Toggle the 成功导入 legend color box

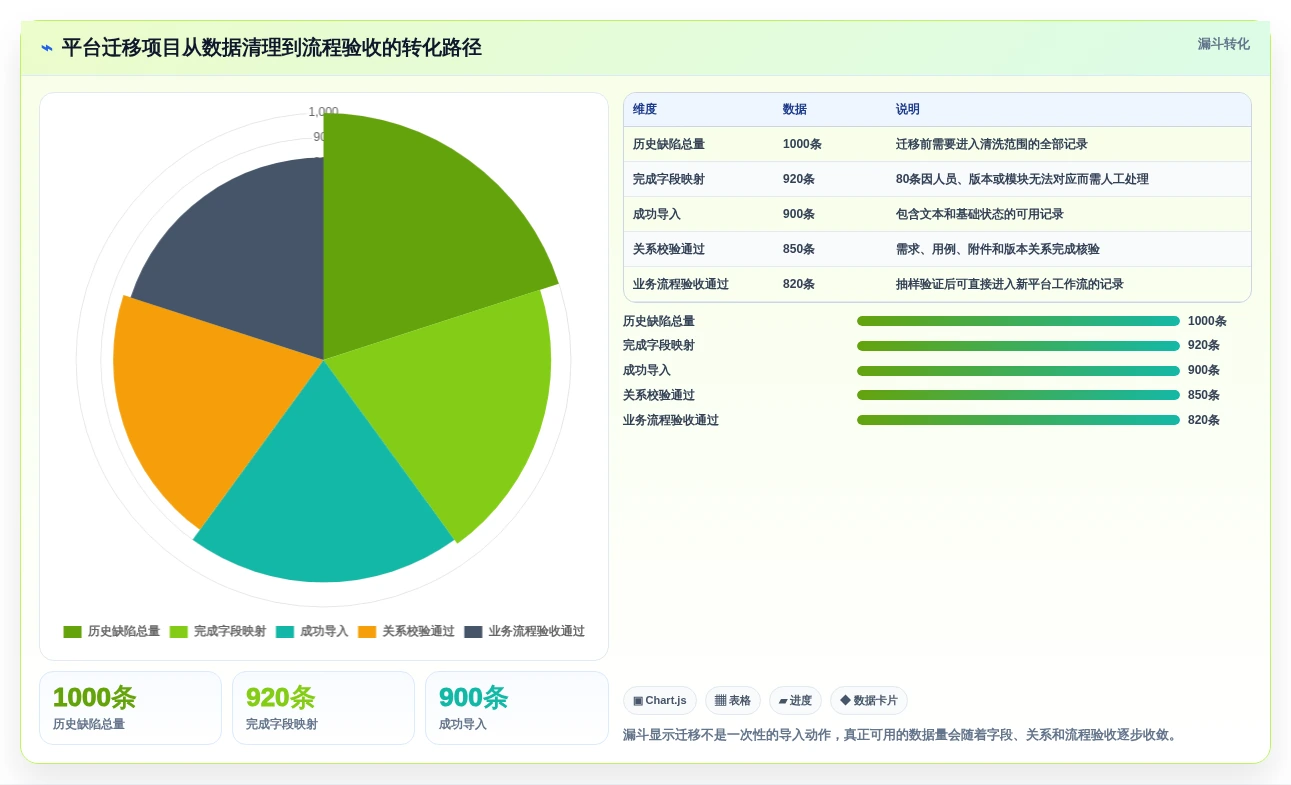coord(285,632)
